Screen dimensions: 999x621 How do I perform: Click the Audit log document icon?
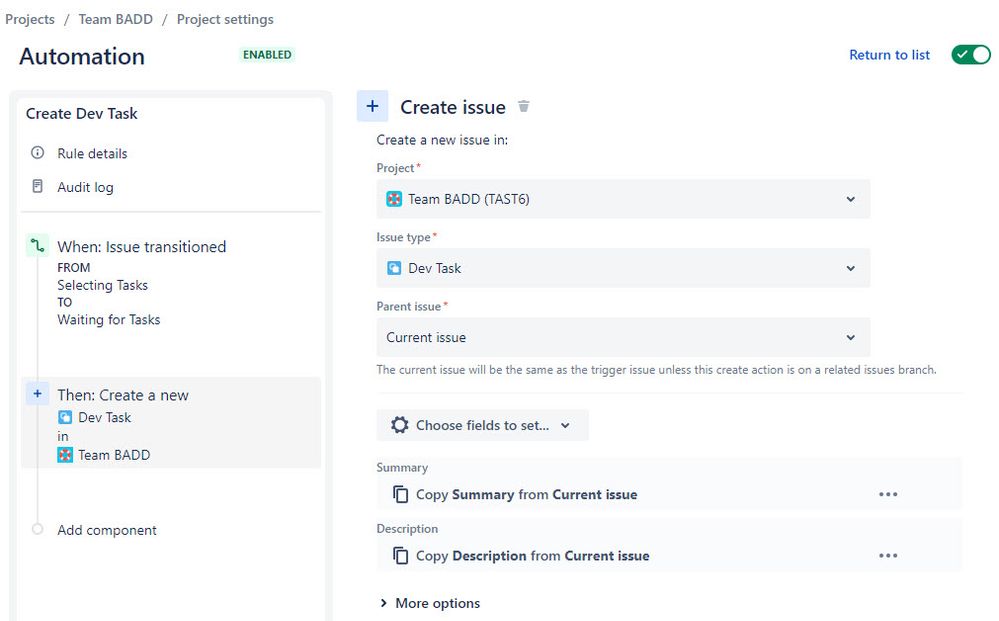click(x=38, y=187)
